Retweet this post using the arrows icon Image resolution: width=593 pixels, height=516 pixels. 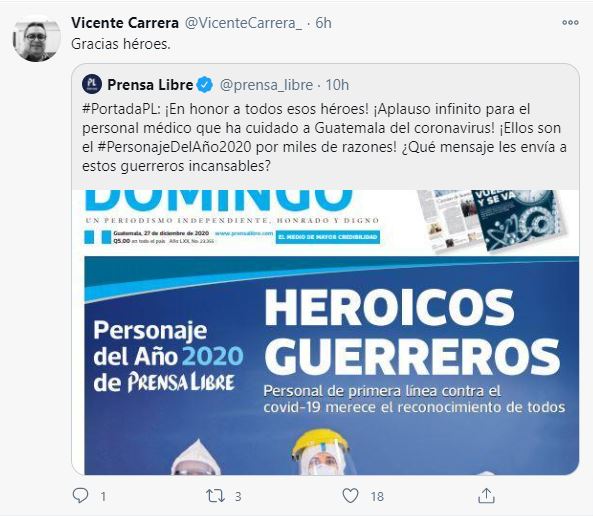(x=215, y=496)
